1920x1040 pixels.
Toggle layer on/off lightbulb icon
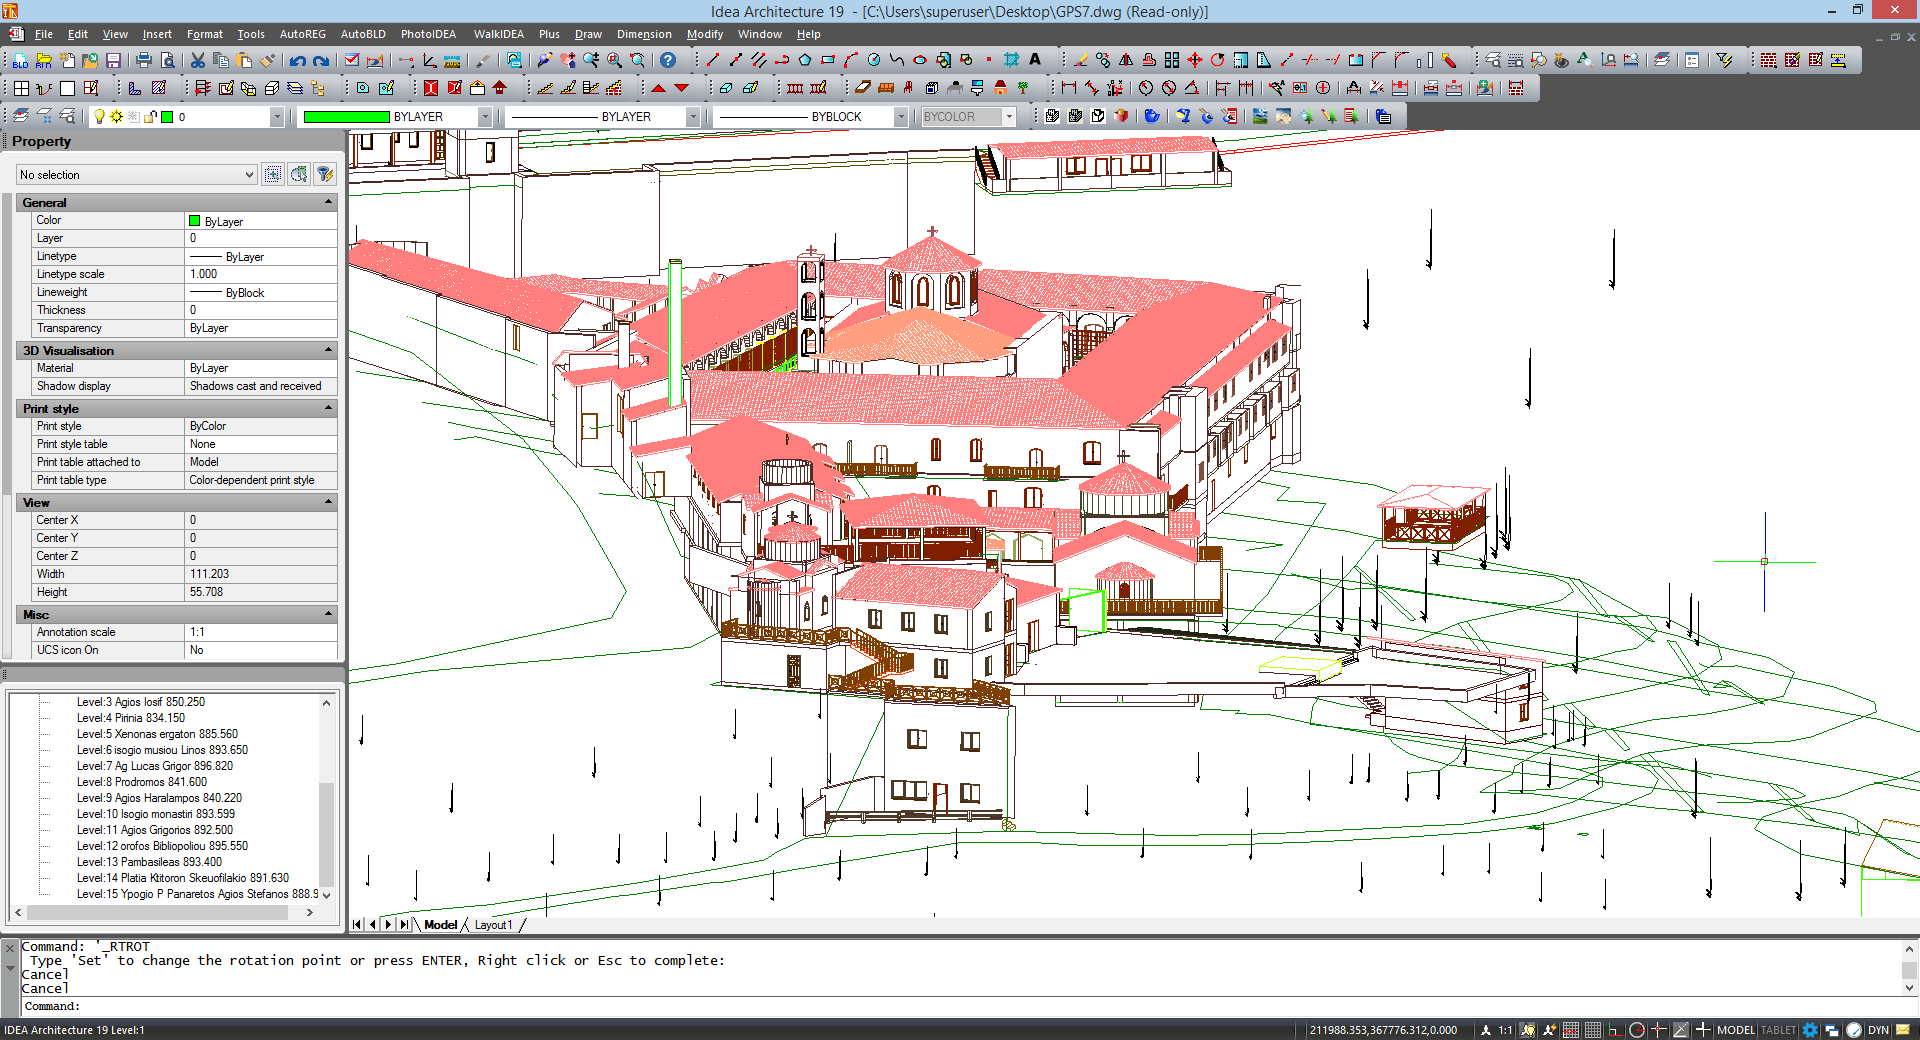99,117
